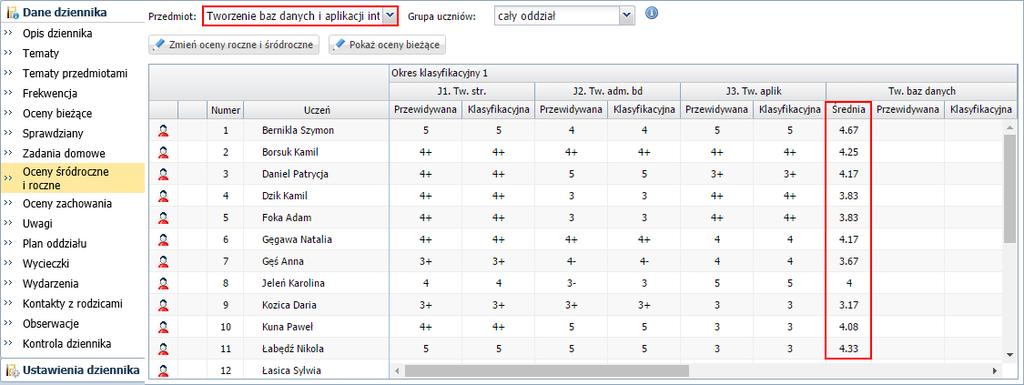Click the vertical scrollbar down arrow

click(1010, 354)
